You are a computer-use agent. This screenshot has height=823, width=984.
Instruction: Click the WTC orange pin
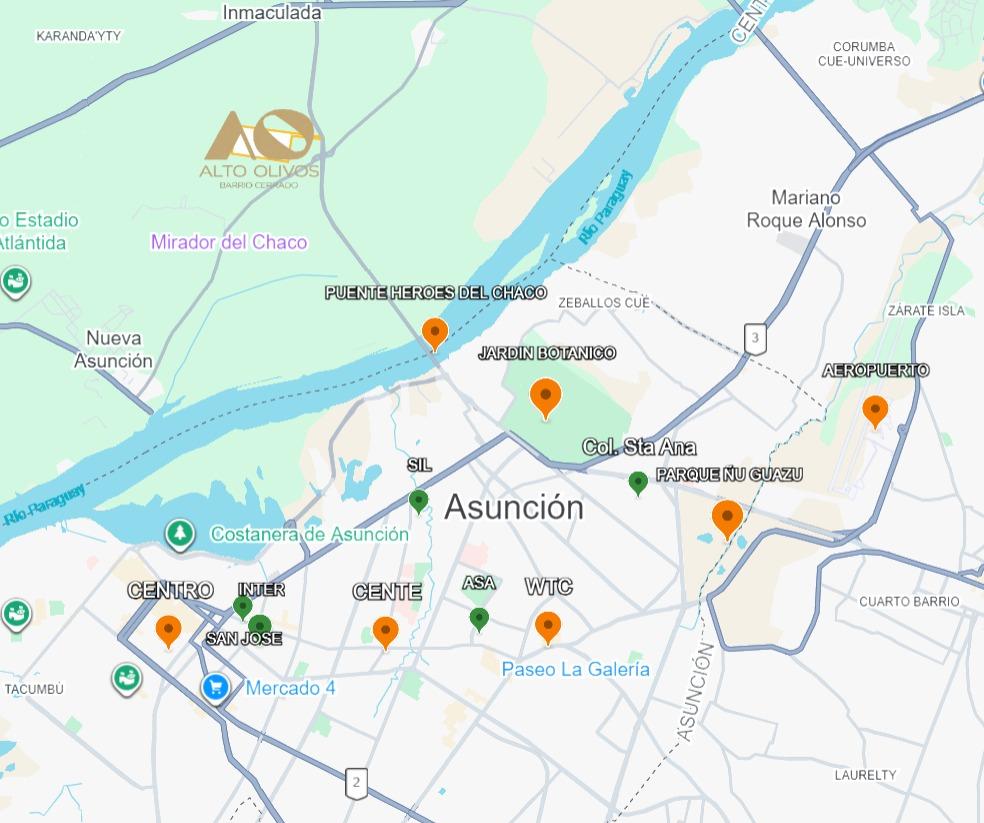click(x=548, y=628)
